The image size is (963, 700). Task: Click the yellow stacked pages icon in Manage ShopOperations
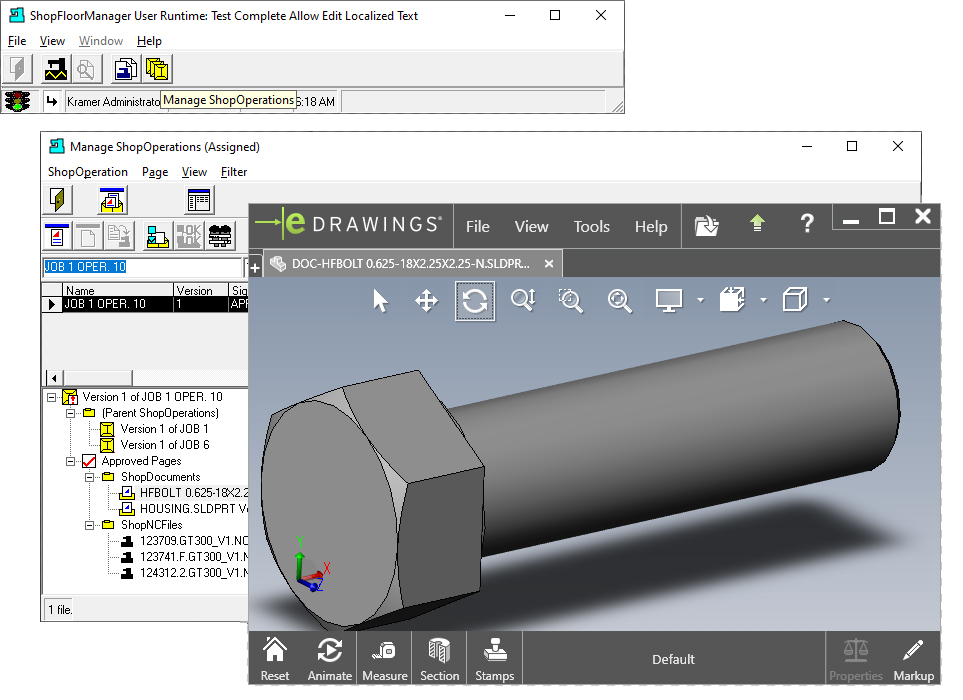pyautogui.click(x=112, y=200)
